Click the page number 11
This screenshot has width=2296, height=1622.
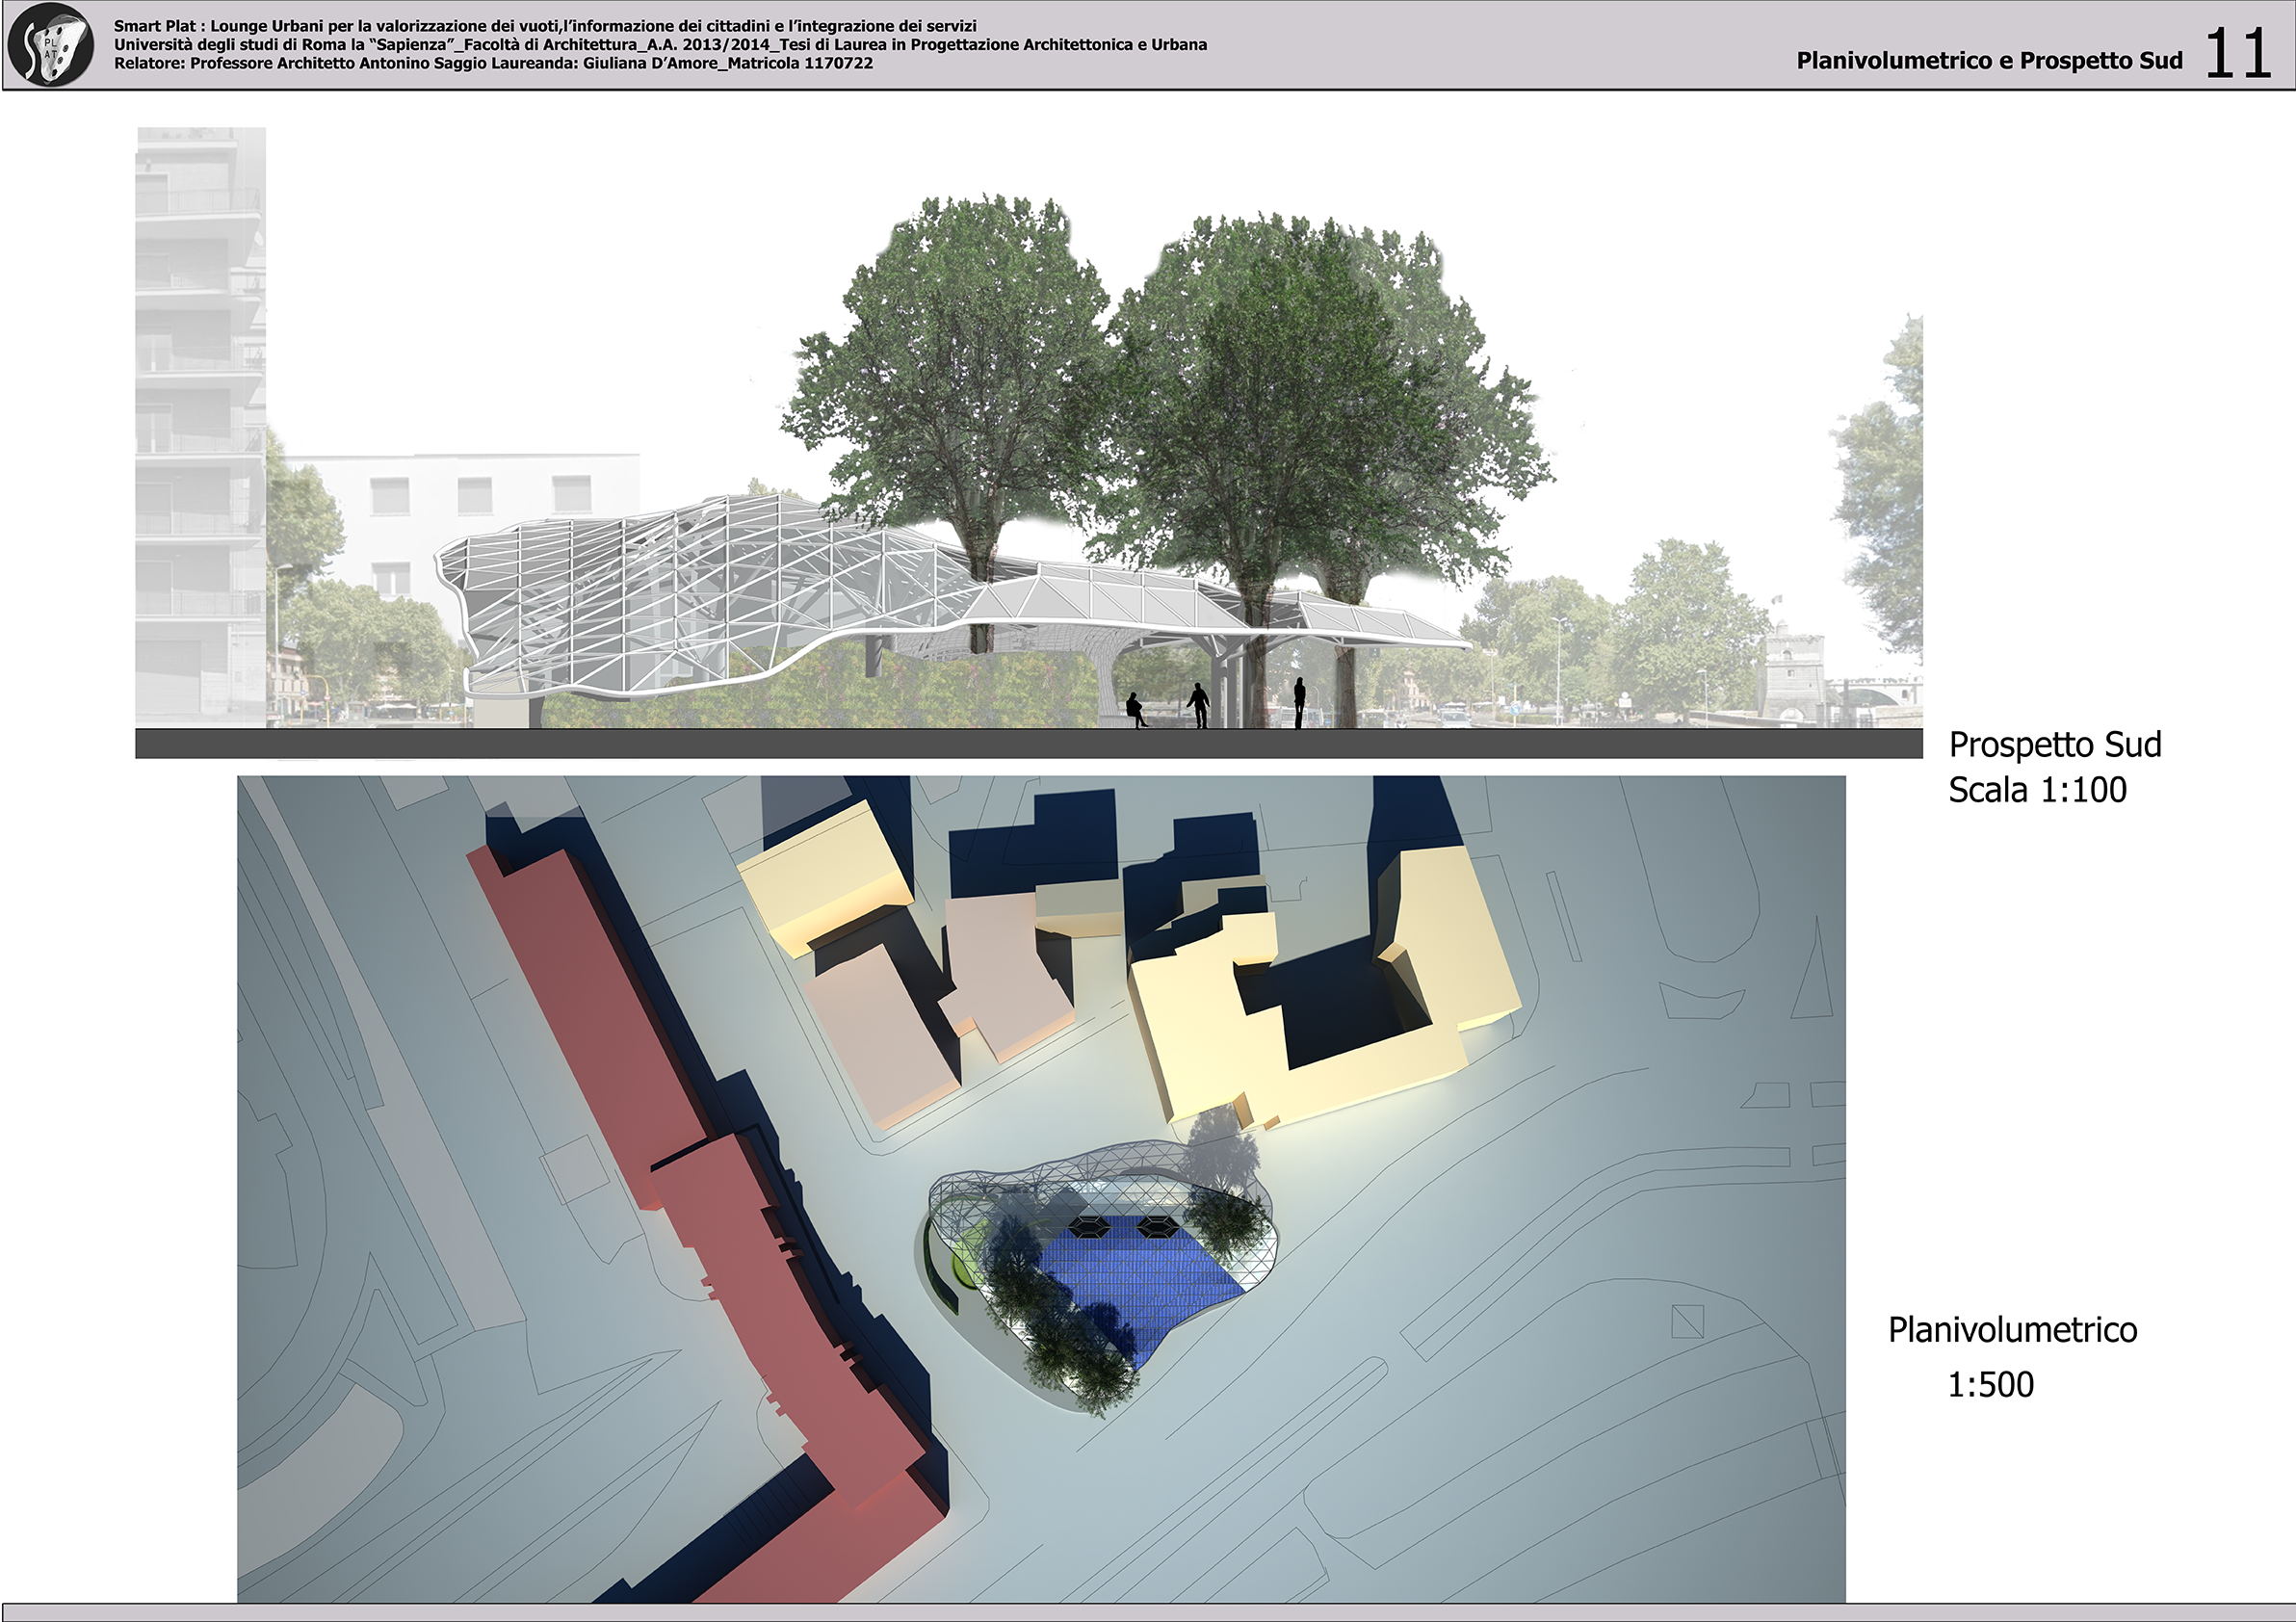click(x=2237, y=54)
